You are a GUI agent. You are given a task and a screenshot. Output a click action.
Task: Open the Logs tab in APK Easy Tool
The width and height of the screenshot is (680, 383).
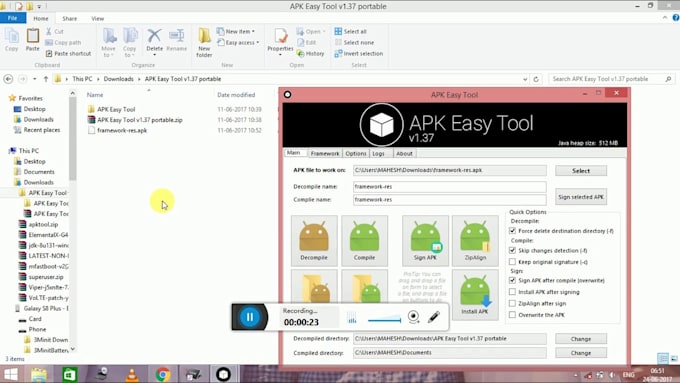pyautogui.click(x=378, y=154)
